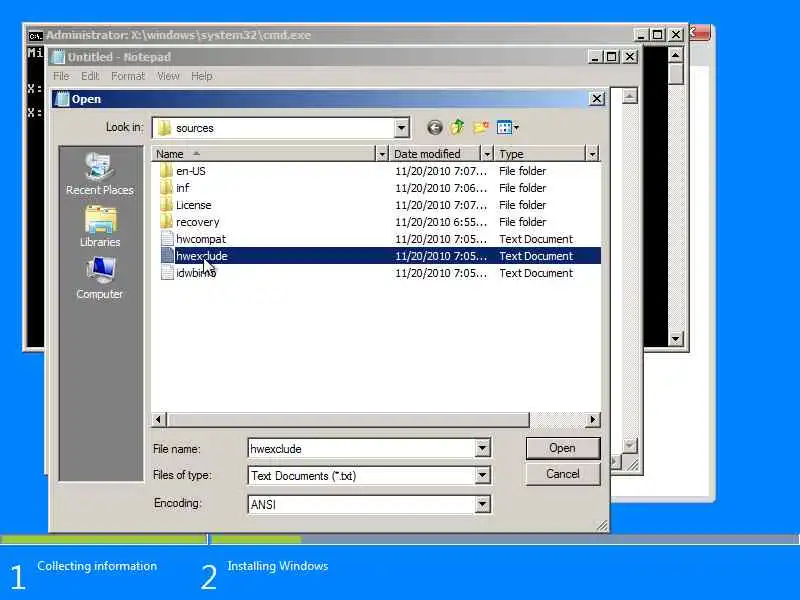The image size is (800, 600).
Task: Open the Notepad View menu
Action: tap(168, 76)
